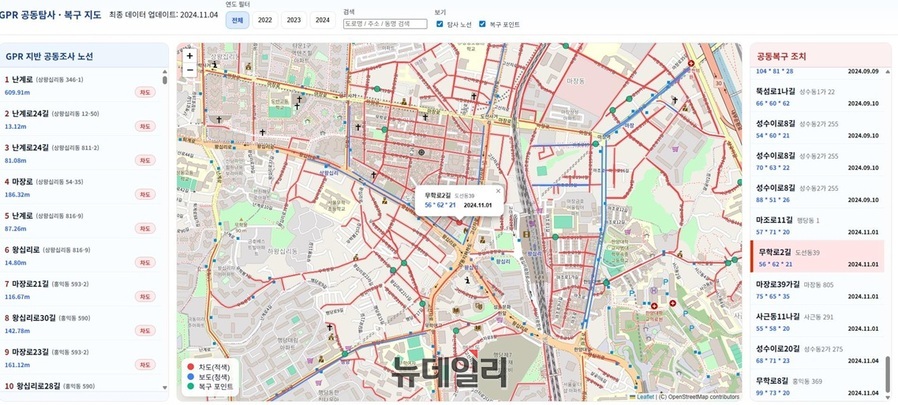Select the 무학로8길 restoration entry
Viewport: 898px width, 405px height.
point(818,386)
